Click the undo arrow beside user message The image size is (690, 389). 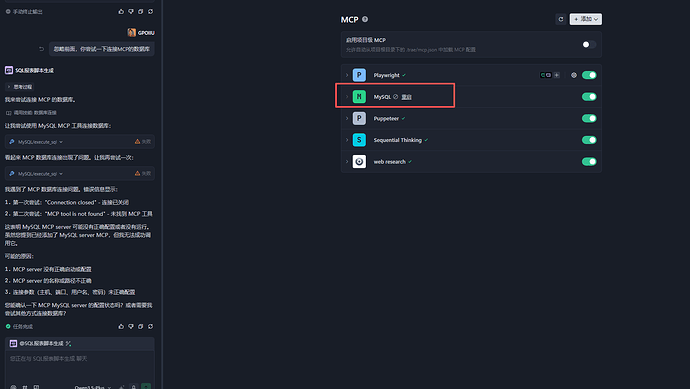(x=41, y=49)
